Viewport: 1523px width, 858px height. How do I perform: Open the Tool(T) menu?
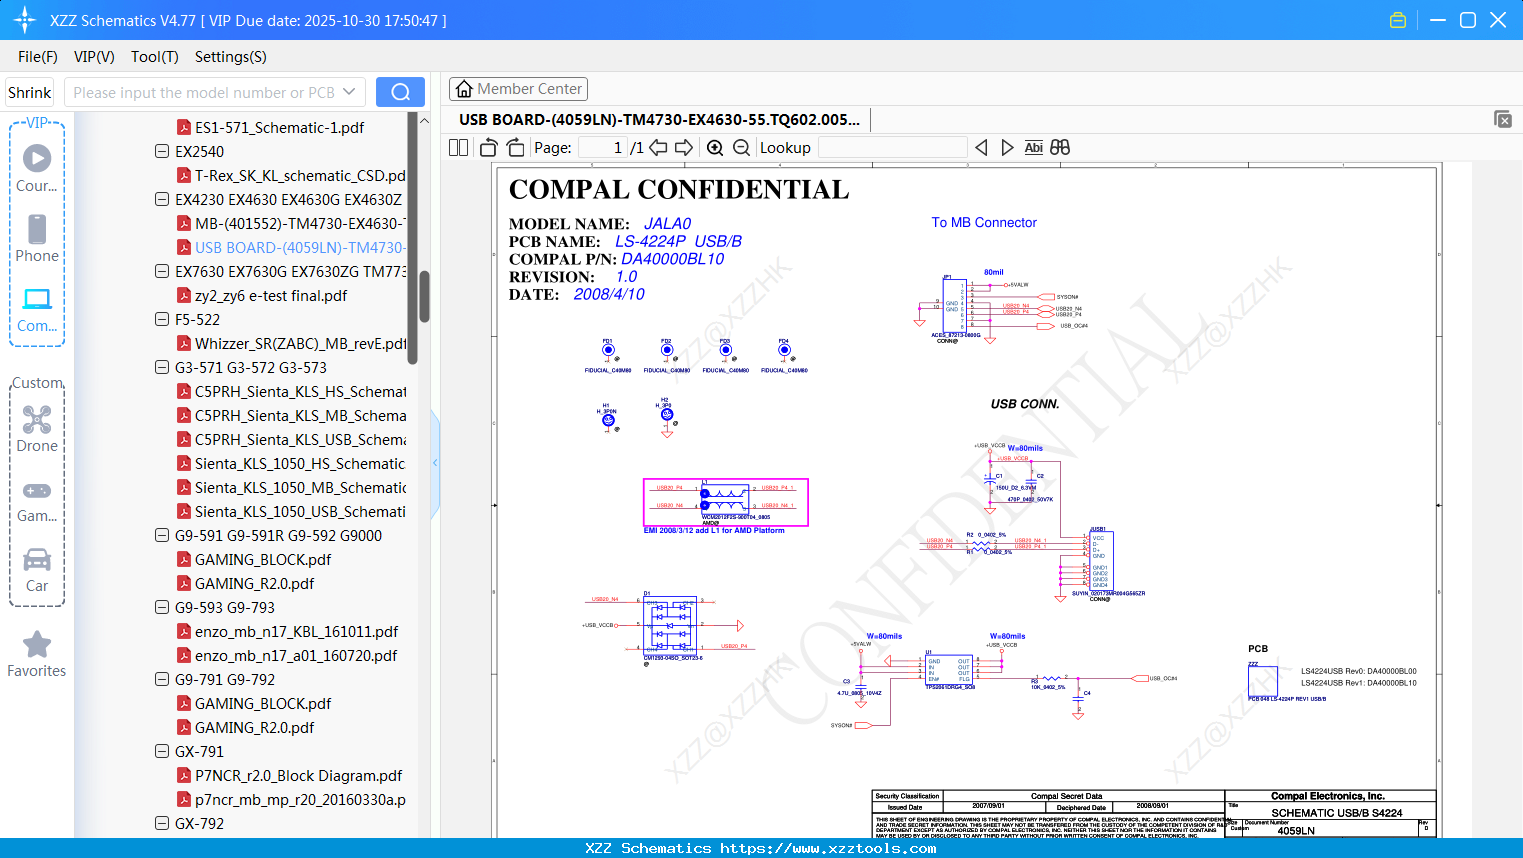click(x=155, y=57)
